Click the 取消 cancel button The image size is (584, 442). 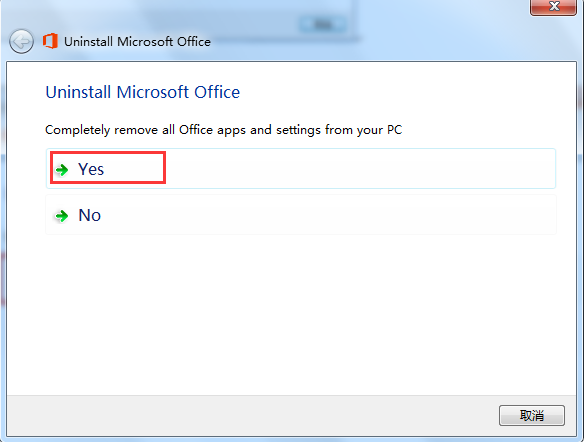(x=532, y=415)
